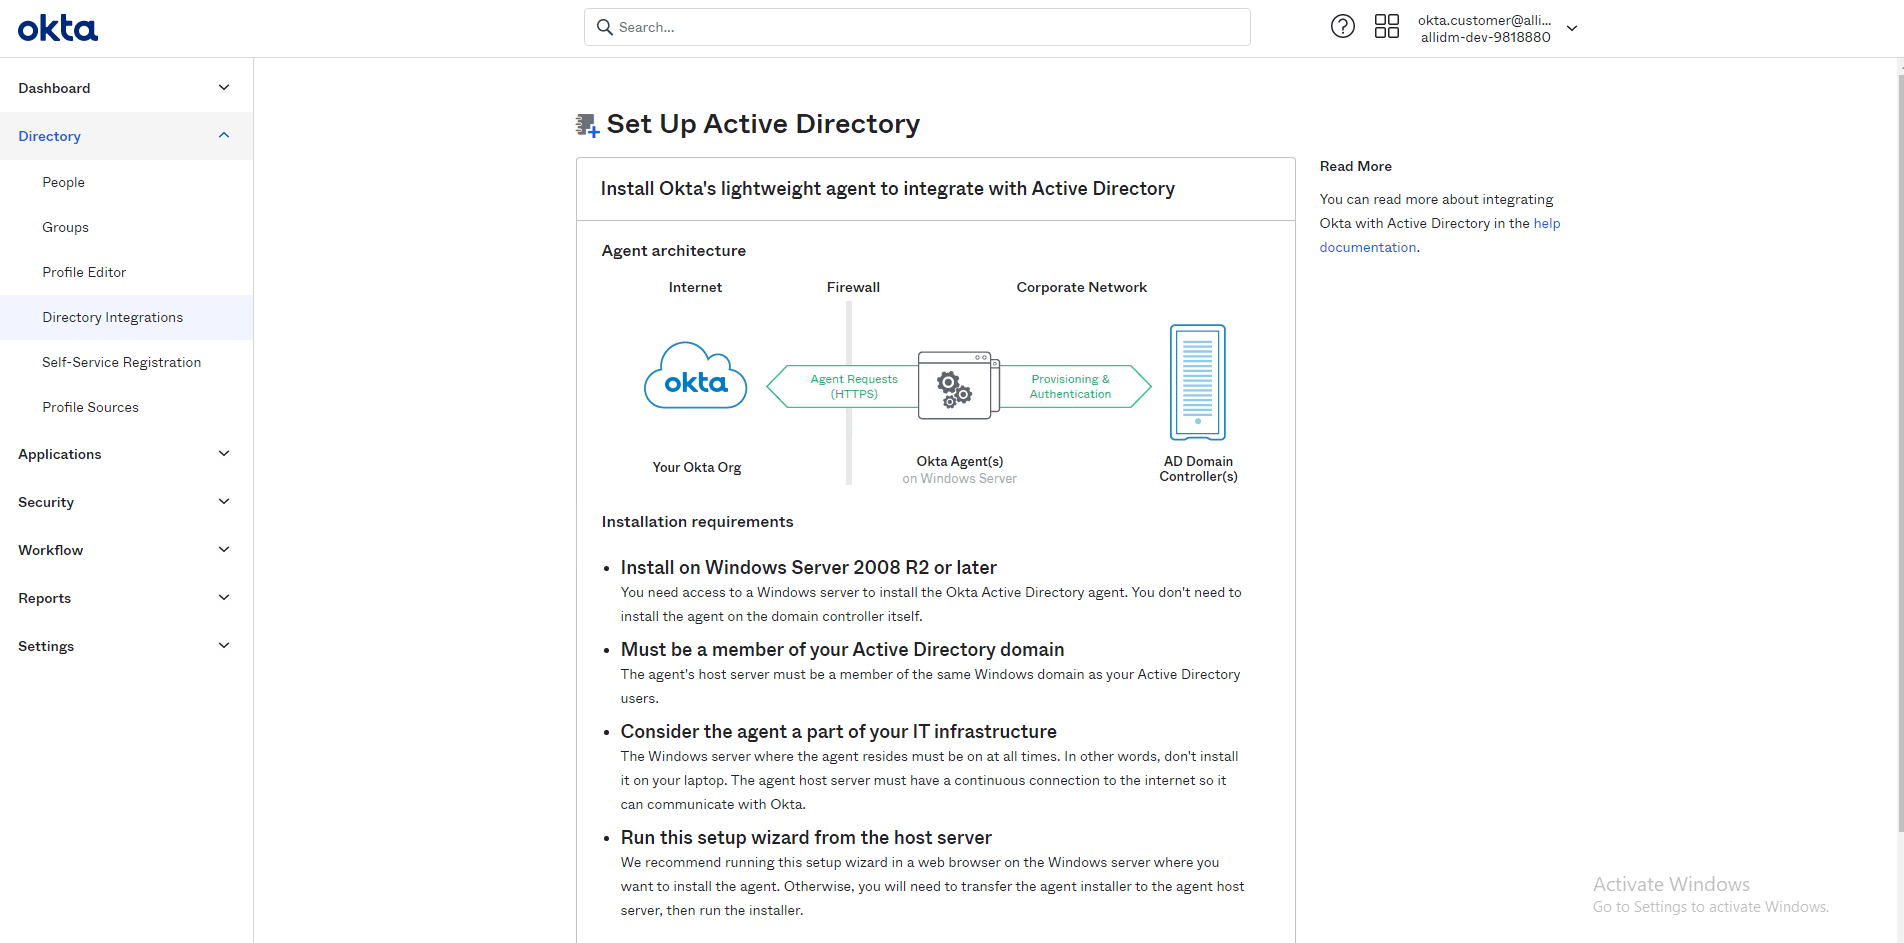Viewport: 1904px width, 943px height.
Task: Click the 'on Windows Server' caption
Action: coord(960,479)
